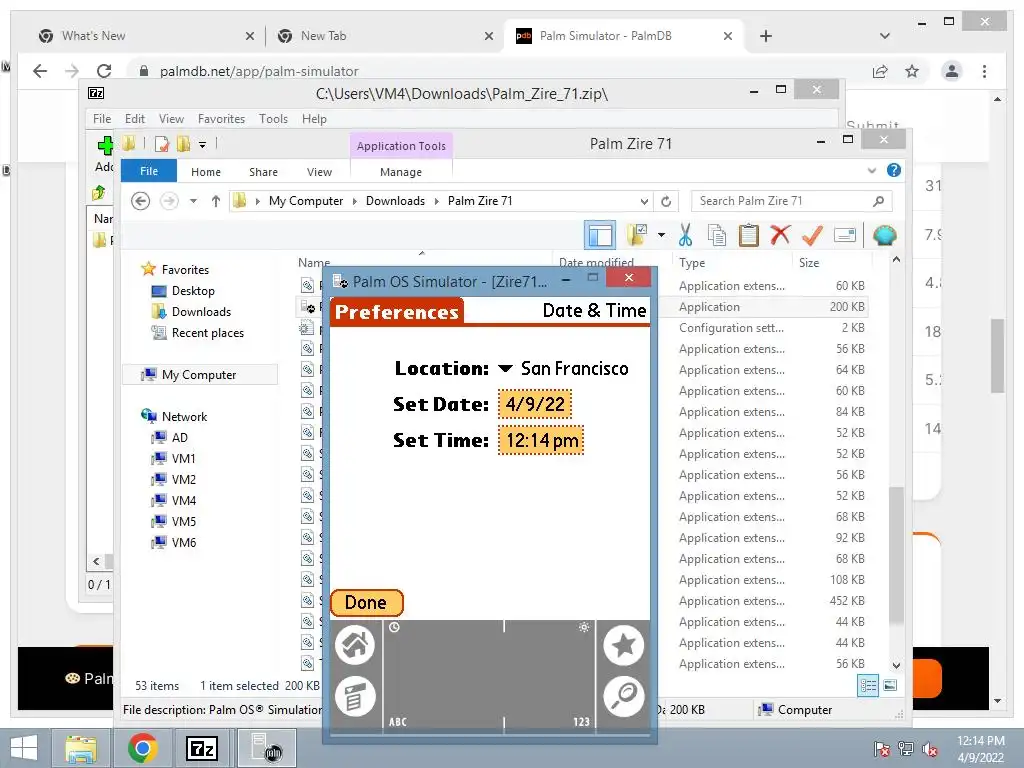1024x768 pixels.
Task: Select My Computer in navigation pane
Action: (x=199, y=374)
